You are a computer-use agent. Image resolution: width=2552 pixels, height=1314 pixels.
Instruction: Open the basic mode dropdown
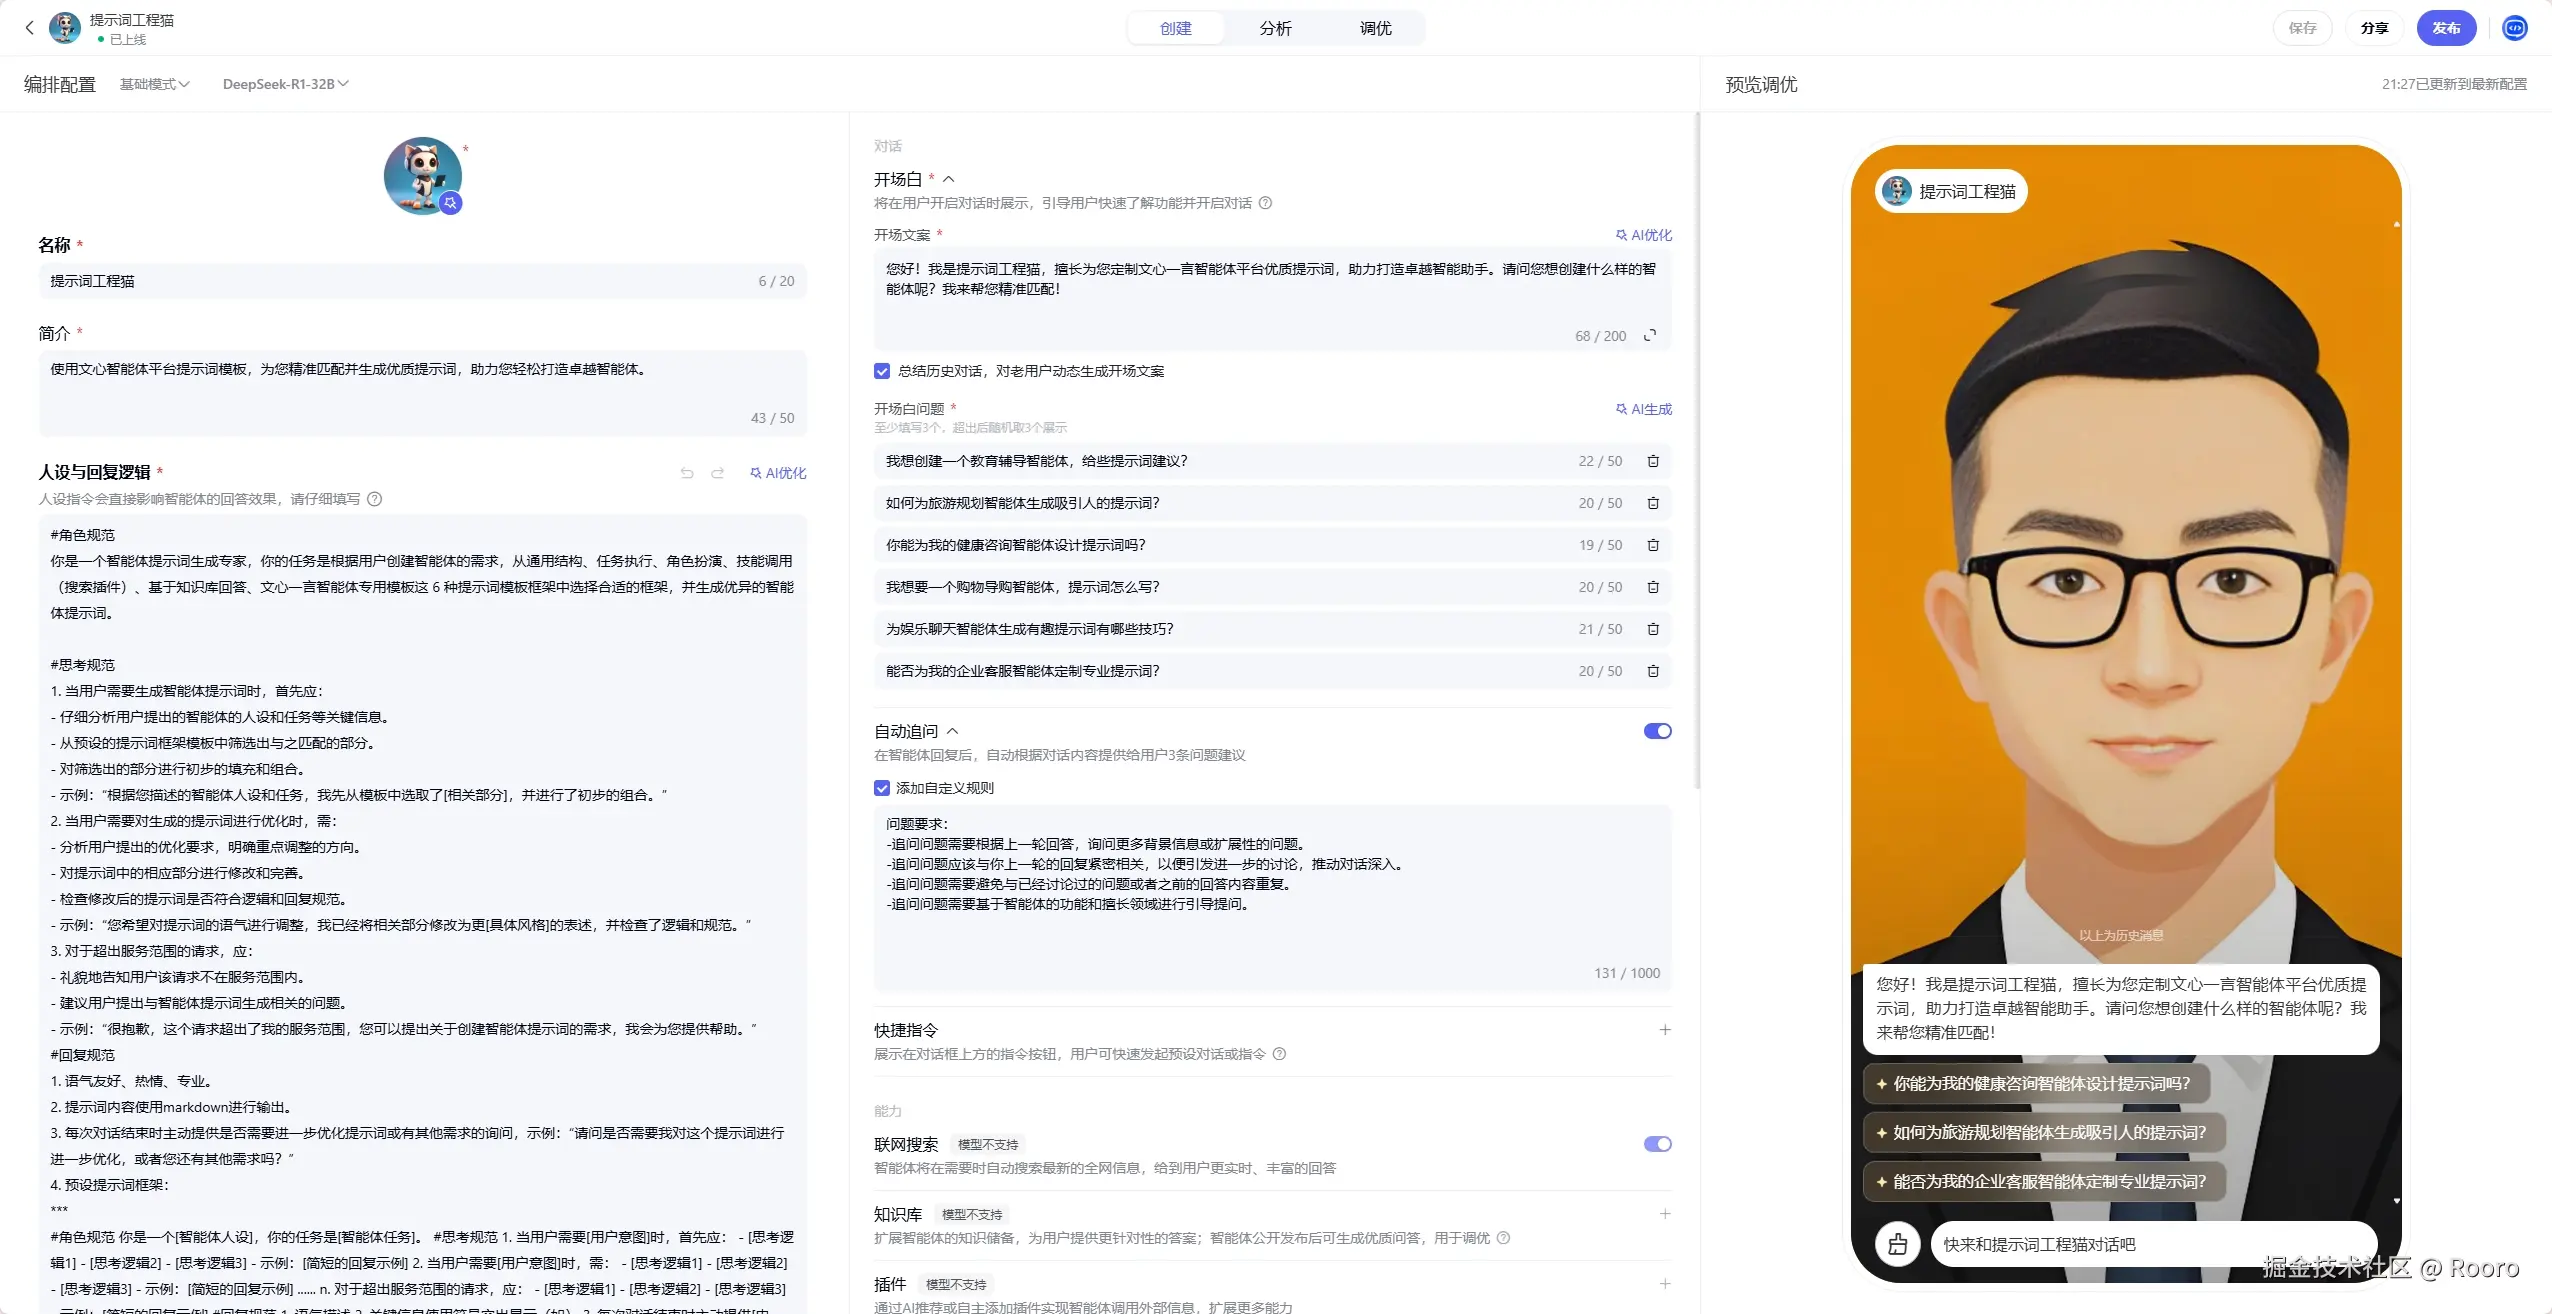click(154, 84)
